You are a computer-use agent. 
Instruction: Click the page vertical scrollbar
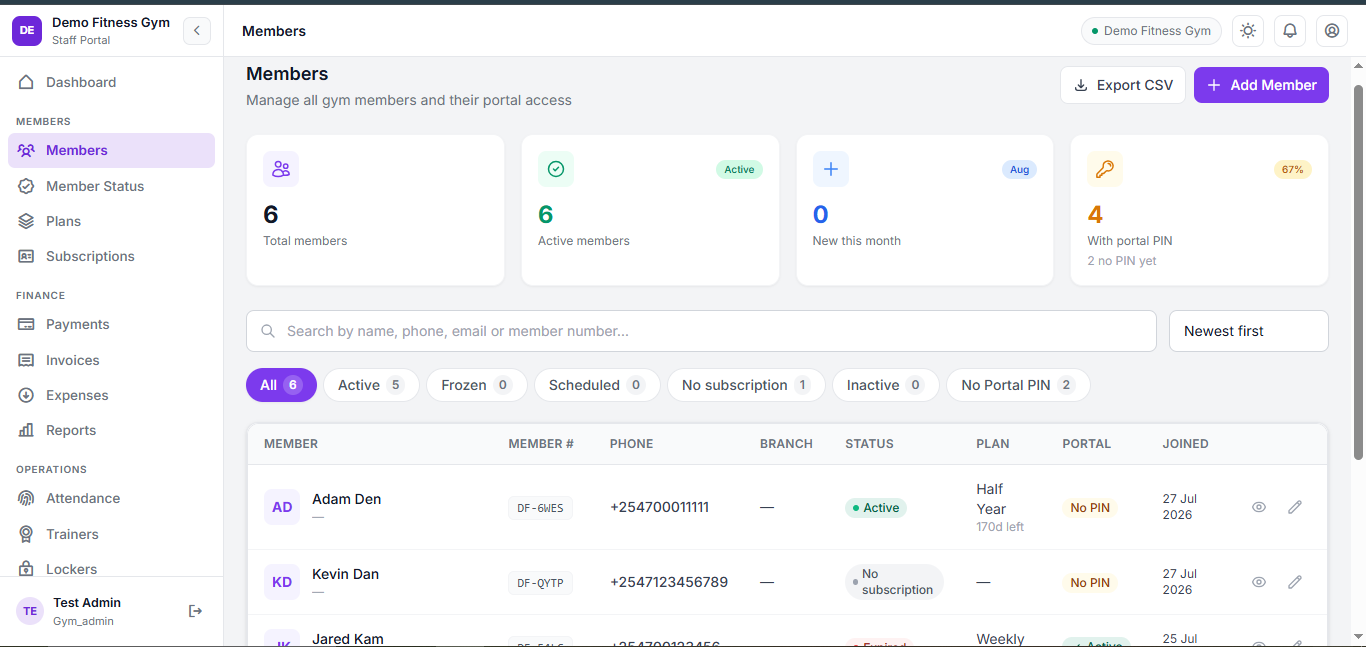[1358, 270]
